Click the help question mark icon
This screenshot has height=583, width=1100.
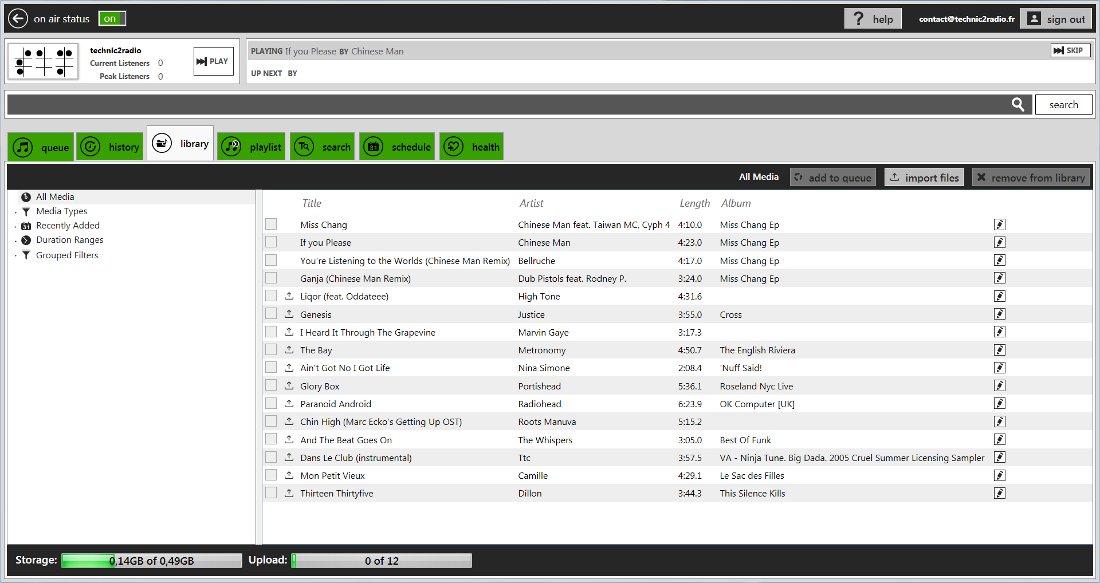click(858, 17)
